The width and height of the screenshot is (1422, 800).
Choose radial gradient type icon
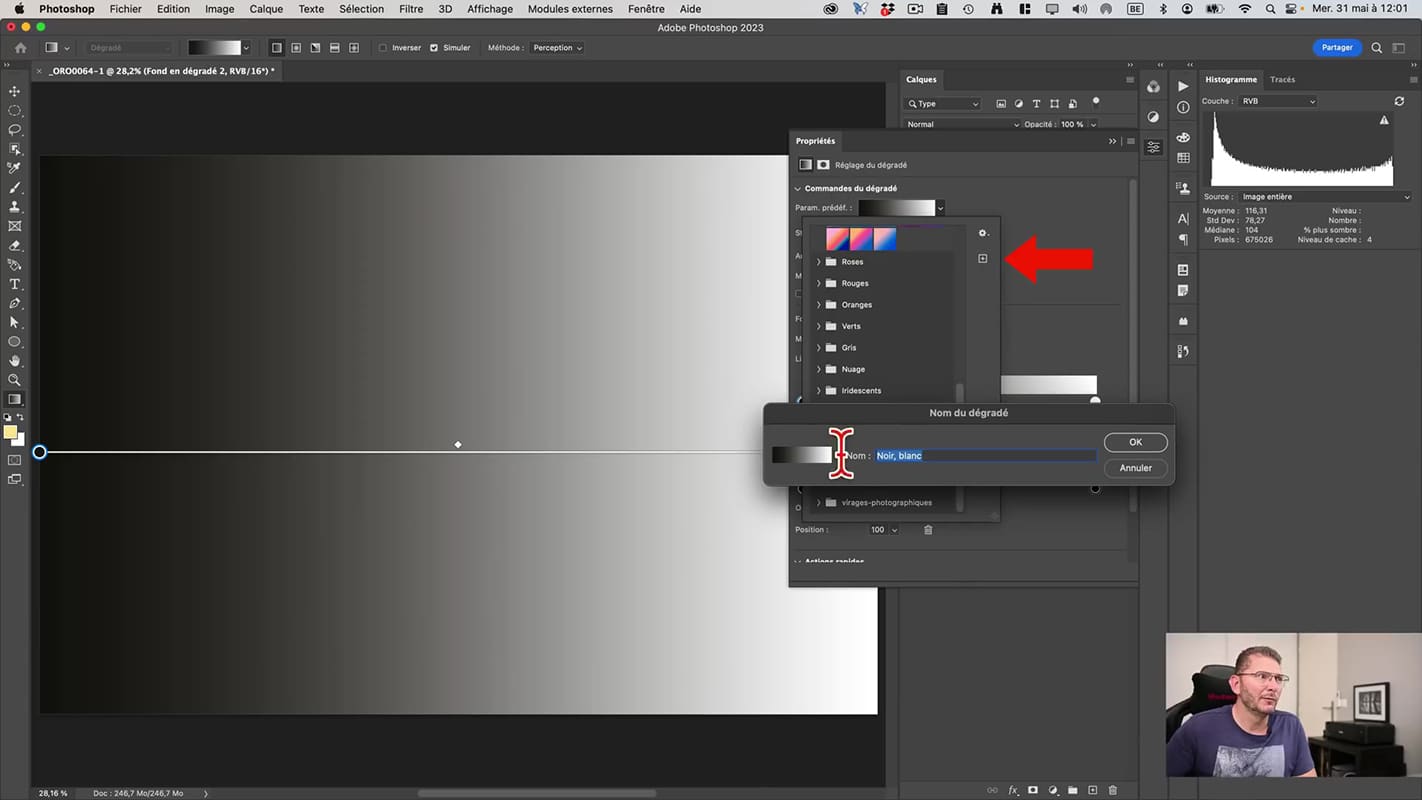[x=296, y=48]
